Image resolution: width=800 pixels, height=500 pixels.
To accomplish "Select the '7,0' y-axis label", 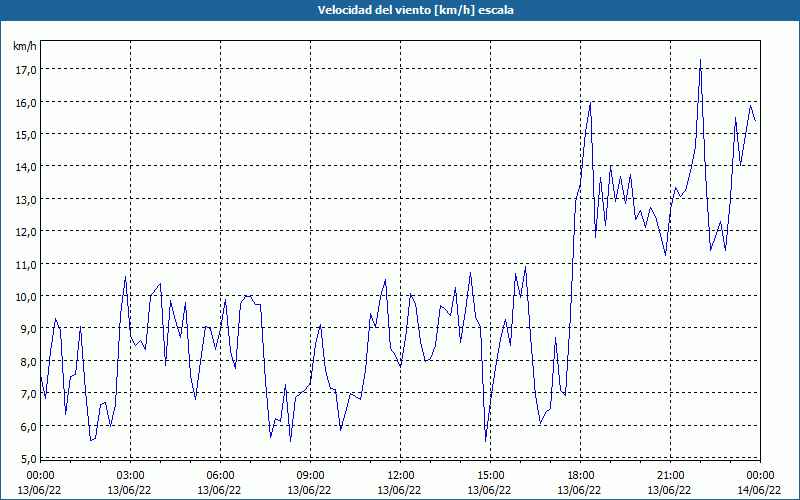I will pyautogui.click(x=28, y=394).
